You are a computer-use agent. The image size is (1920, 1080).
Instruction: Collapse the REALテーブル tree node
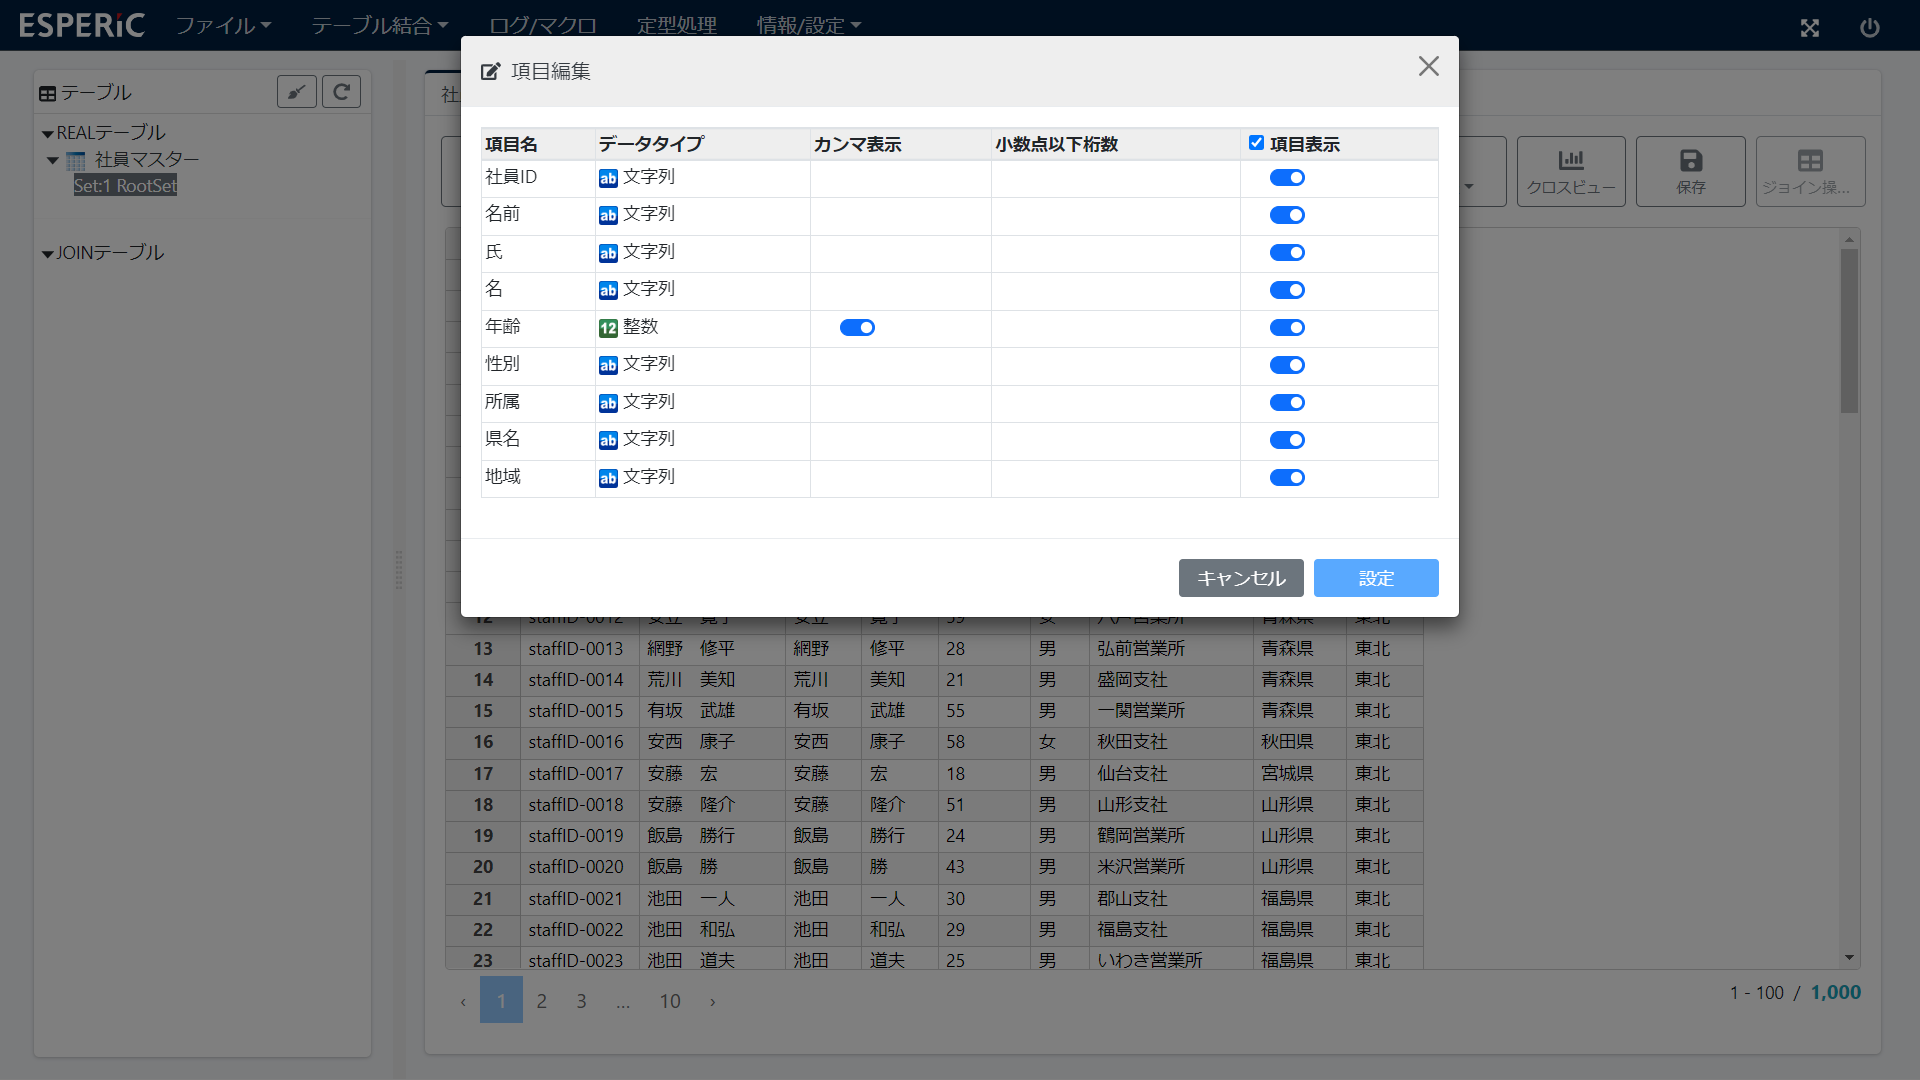tap(47, 134)
